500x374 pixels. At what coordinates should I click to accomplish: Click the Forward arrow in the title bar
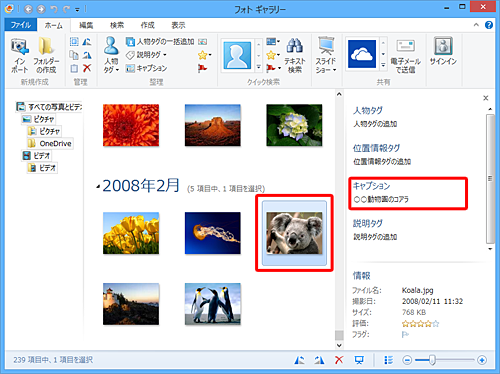(41, 9)
